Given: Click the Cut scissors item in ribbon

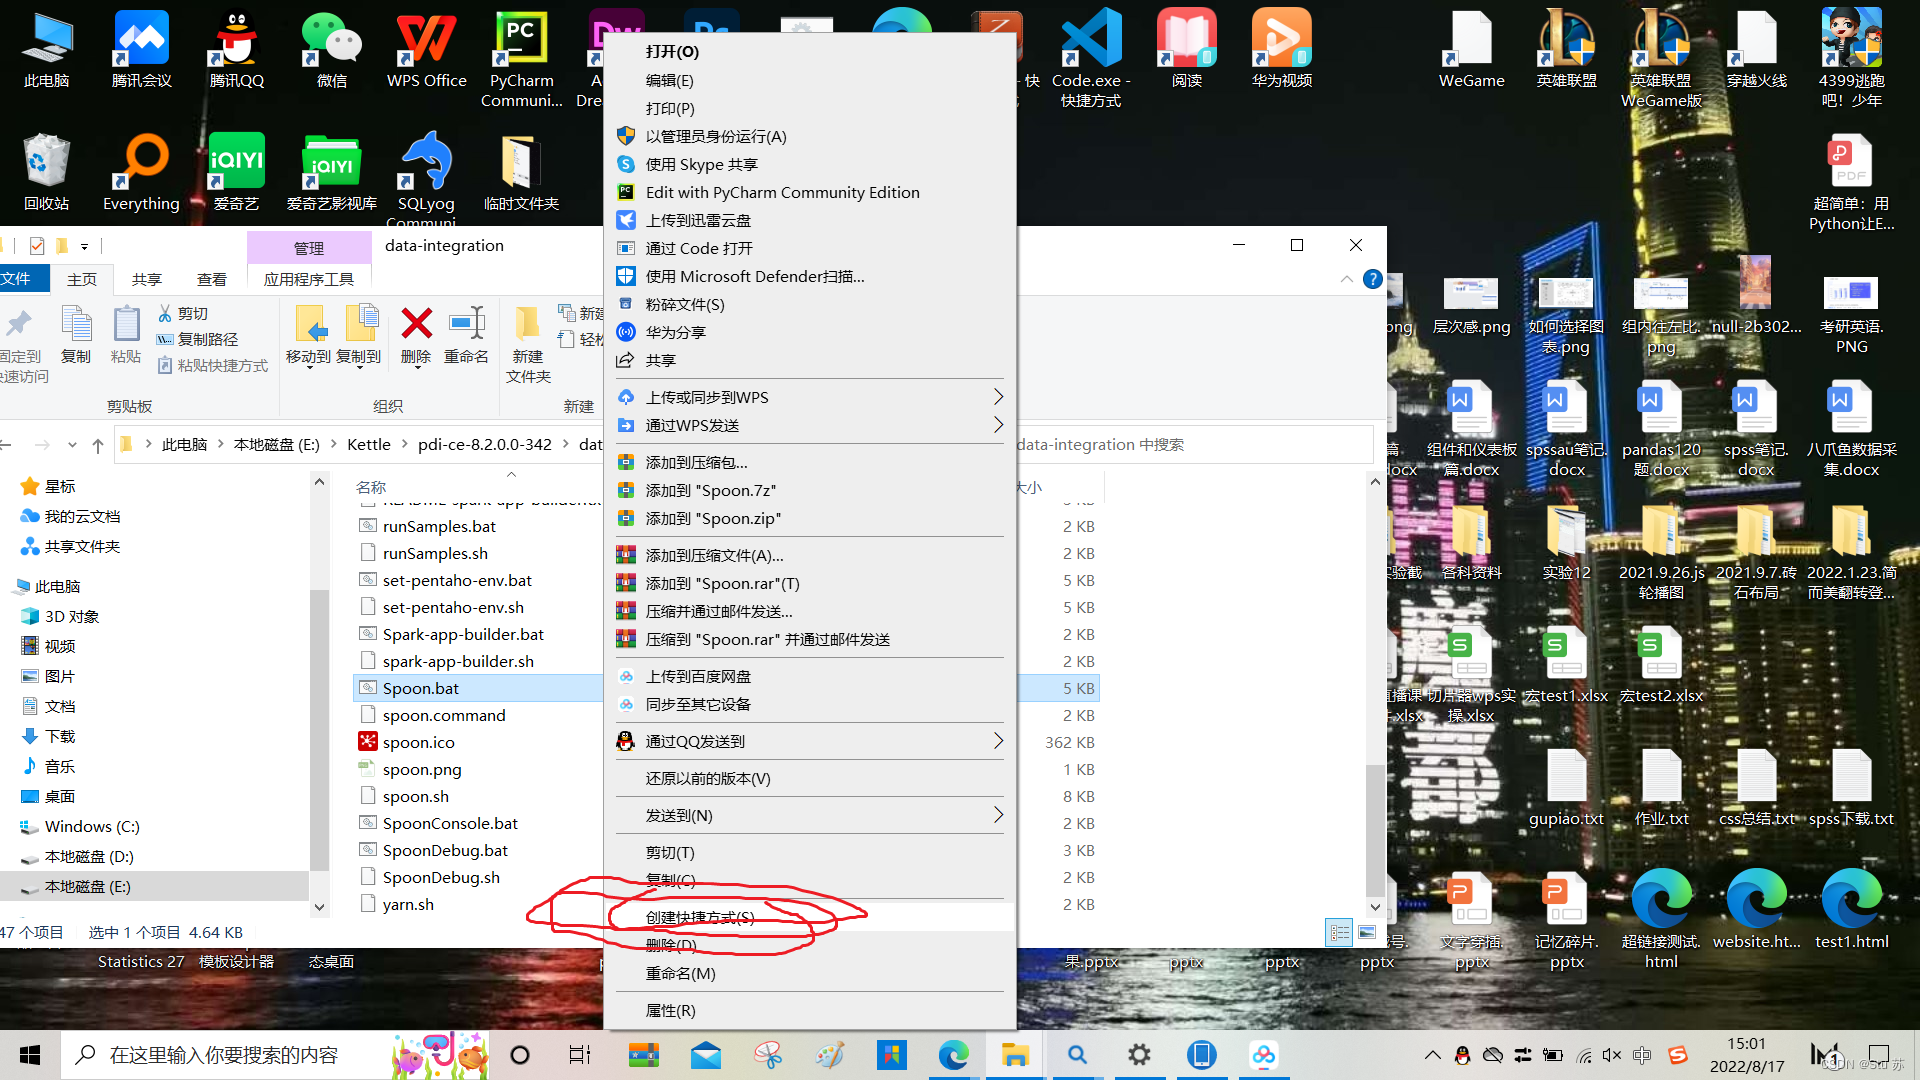Looking at the screenshot, I should click(x=183, y=313).
